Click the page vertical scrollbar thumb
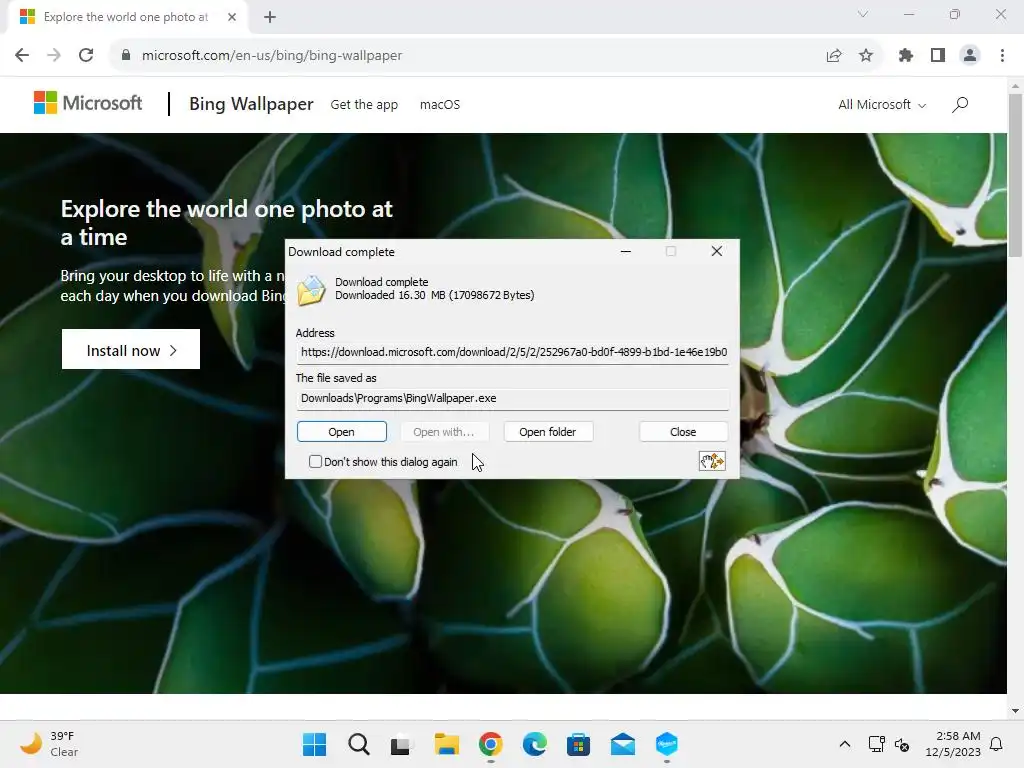The image size is (1024, 768). tap(1015, 175)
